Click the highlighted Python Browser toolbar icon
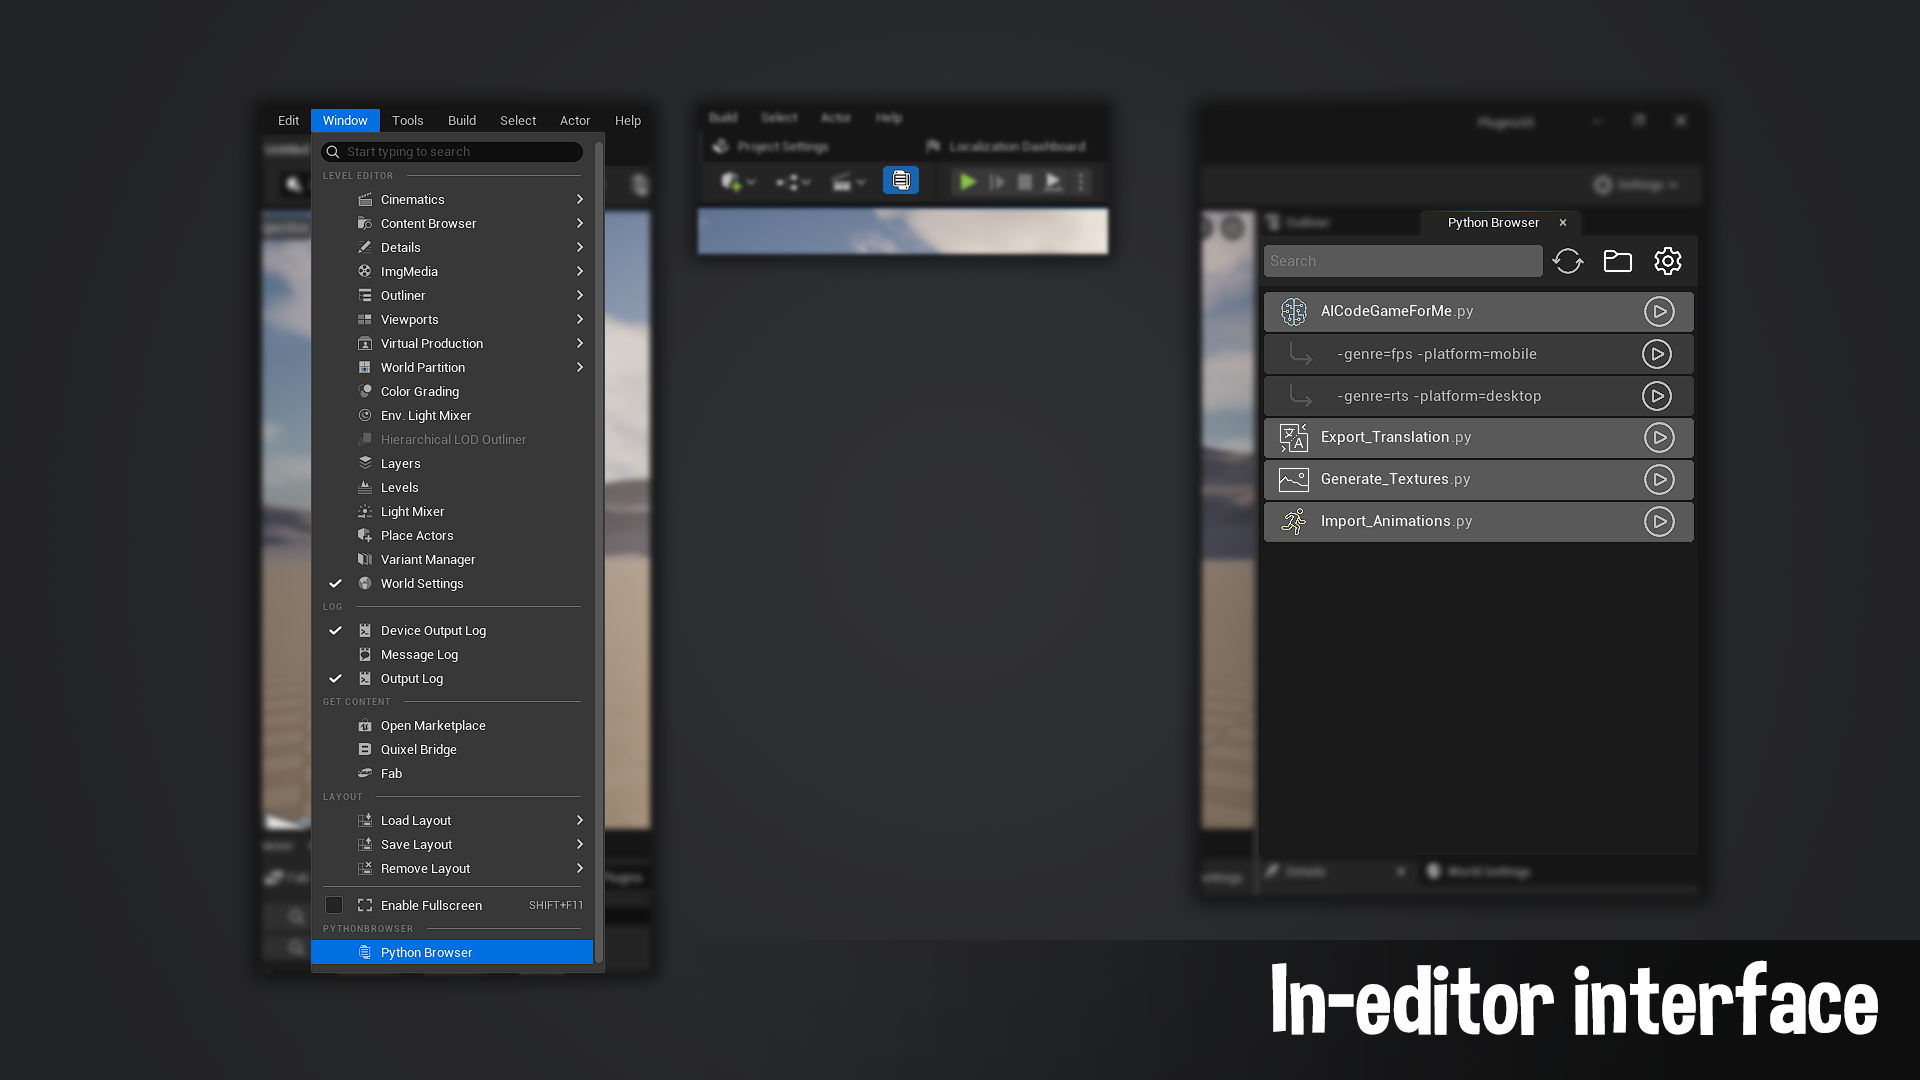The image size is (1920, 1080). (x=901, y=181)
